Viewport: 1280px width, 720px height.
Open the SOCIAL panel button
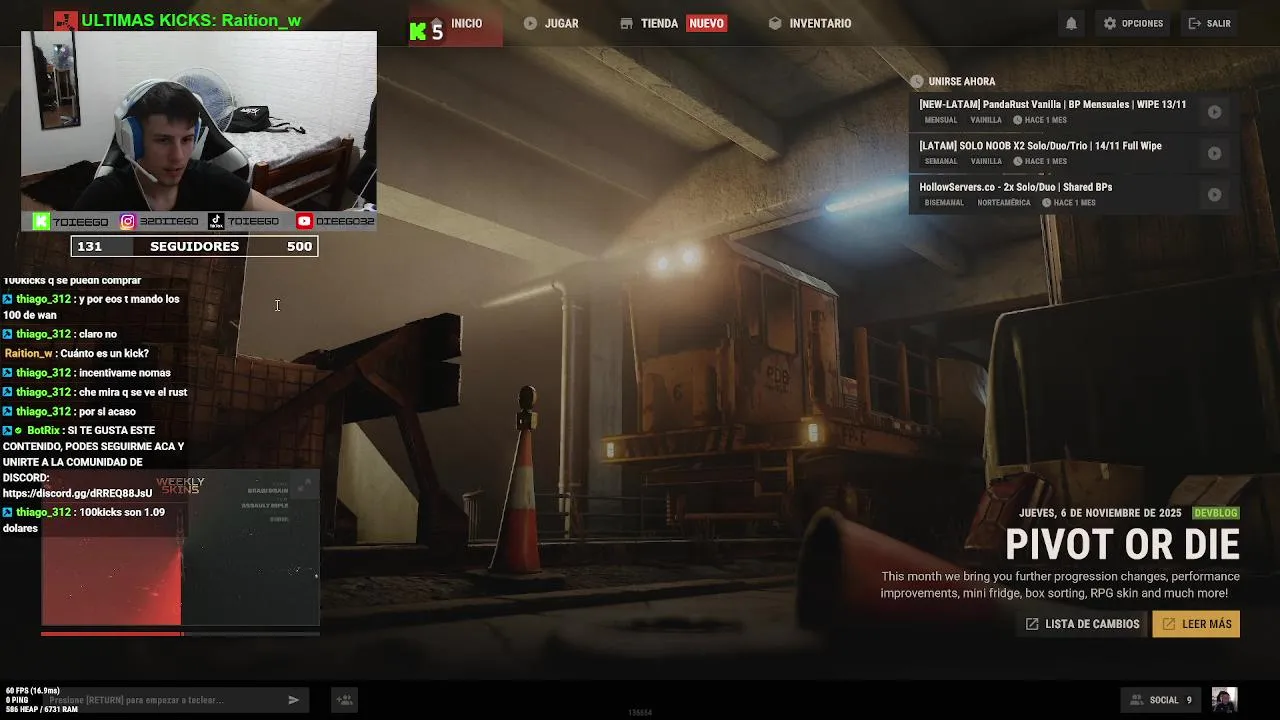click(x=1160, y=700)
